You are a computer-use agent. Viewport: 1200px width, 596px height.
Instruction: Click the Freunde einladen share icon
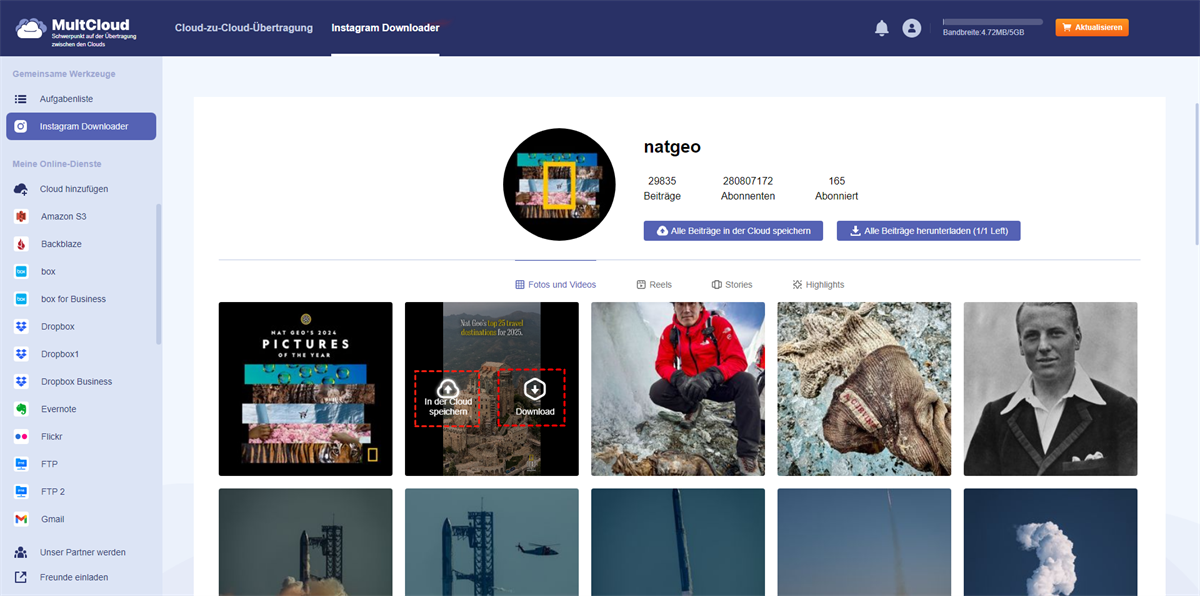[x=20, y=577]
